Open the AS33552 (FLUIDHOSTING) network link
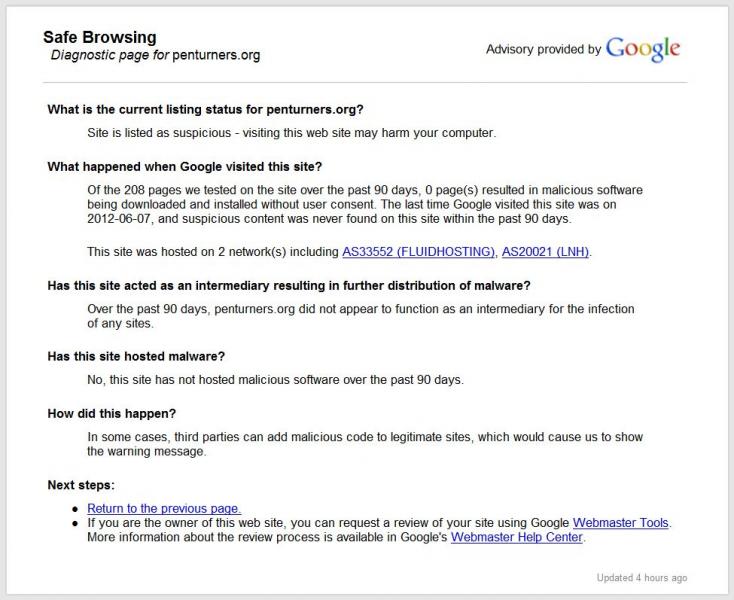 pyautogui.click(x=418, y=252)
